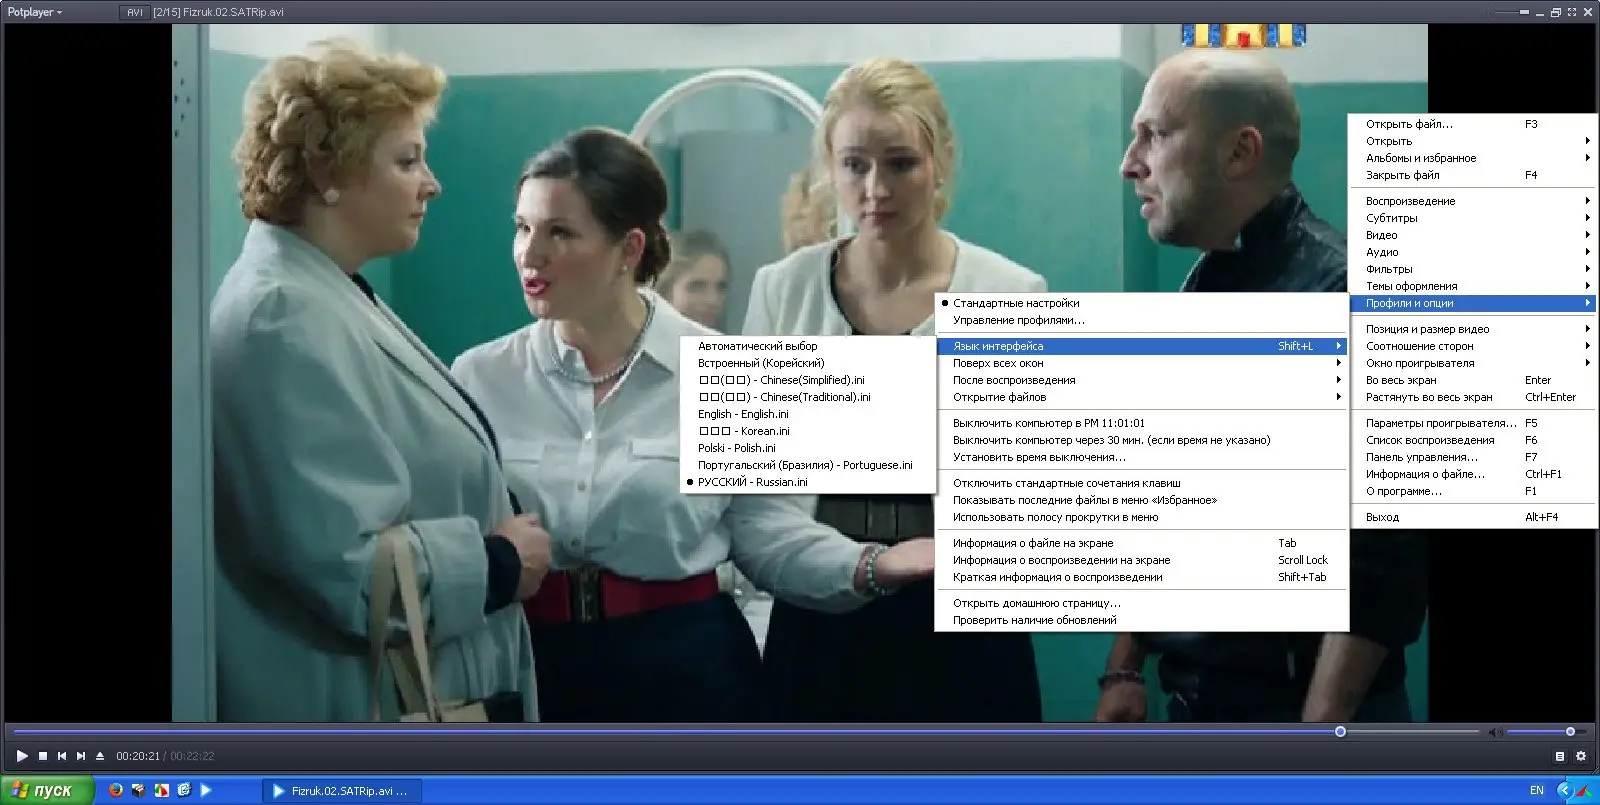The image size is (1600, 805).
Task: Launch Potplayer from Quick Launch play icon
Action: pos(206,790)
